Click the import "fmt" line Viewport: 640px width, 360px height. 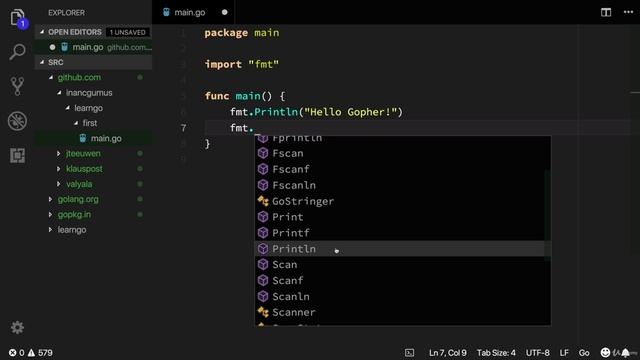pyautogui.click(x=242, y=64)
